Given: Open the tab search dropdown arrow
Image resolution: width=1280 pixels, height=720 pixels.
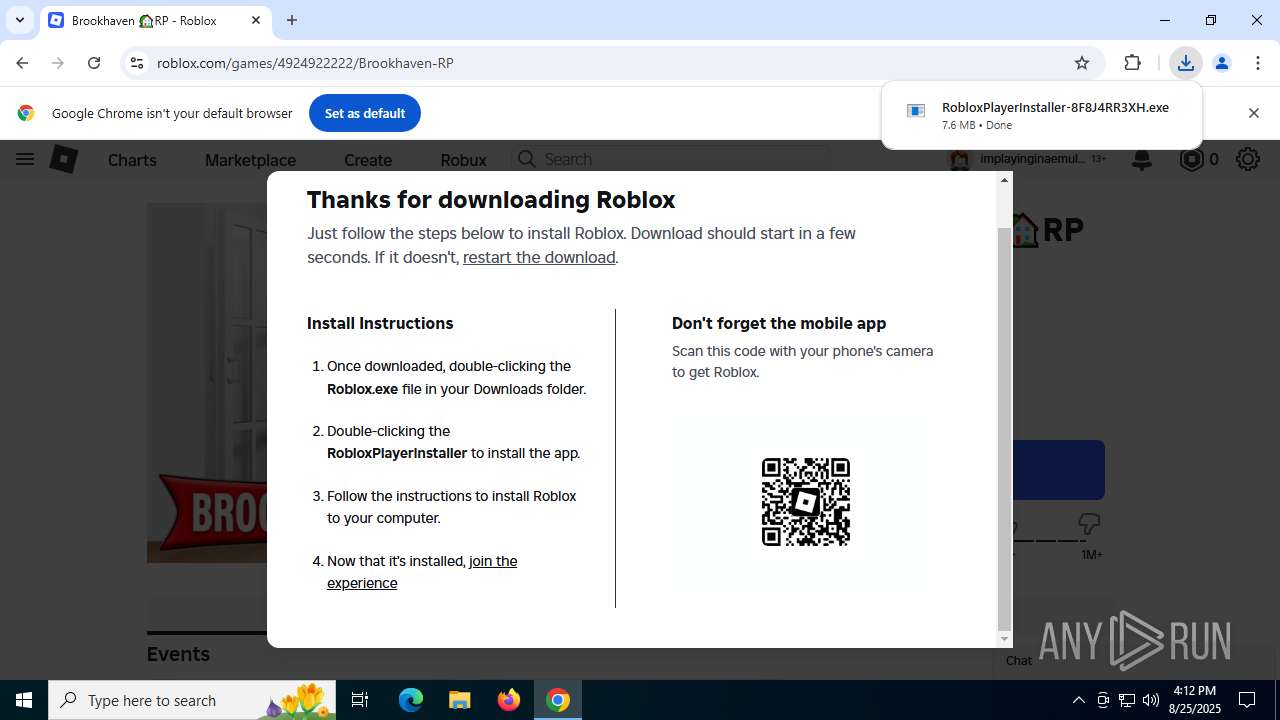Looking at the screenshot, I should tap(19, 20).
